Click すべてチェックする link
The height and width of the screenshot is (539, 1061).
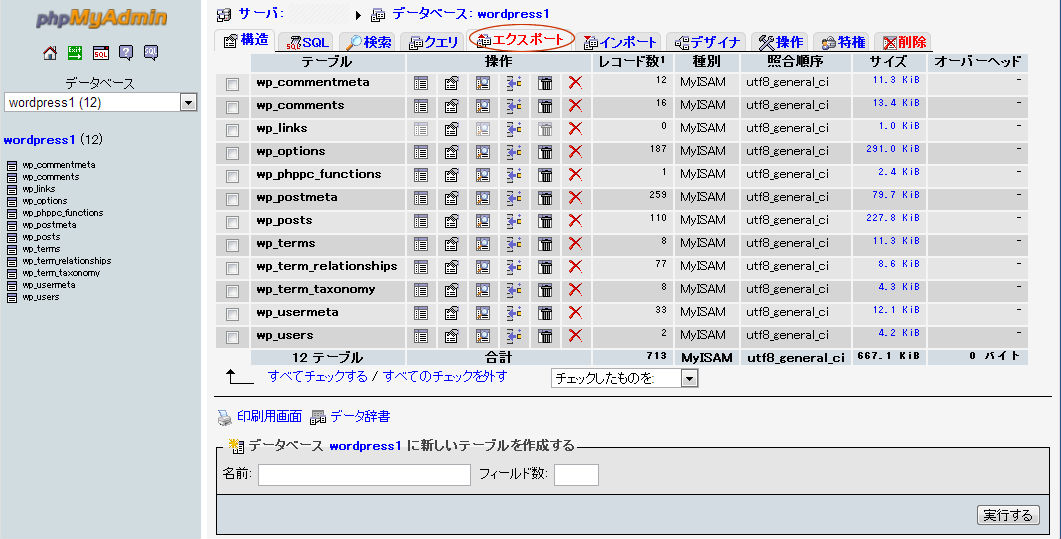point(317,376)
